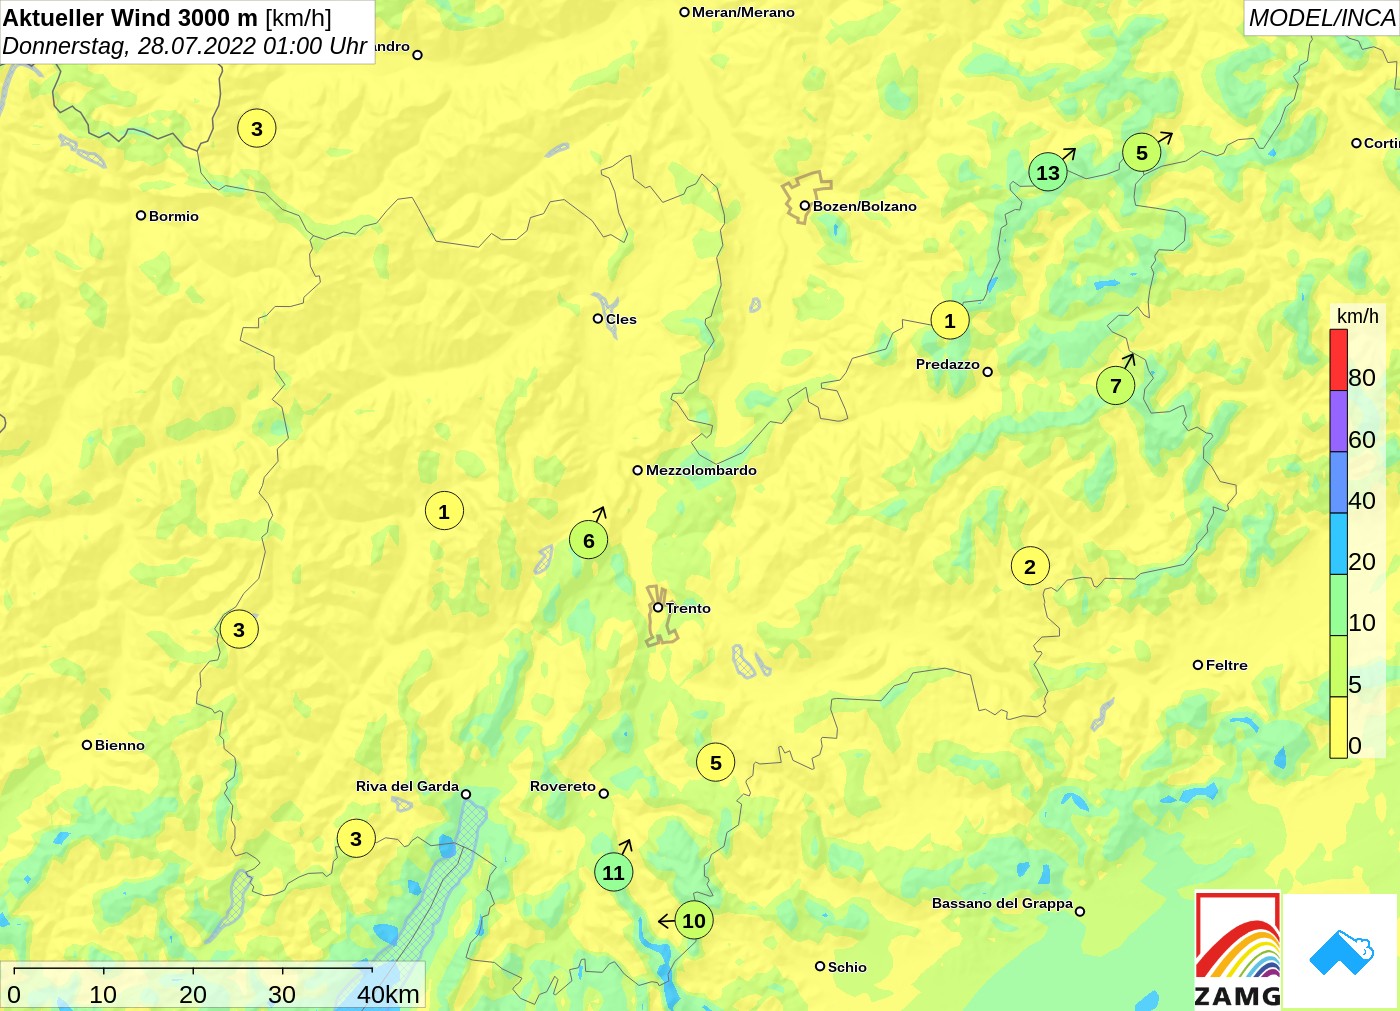Click the wind station marker showing 7
This screenshot has width=1400, height=1011.
click(1116, 386)
